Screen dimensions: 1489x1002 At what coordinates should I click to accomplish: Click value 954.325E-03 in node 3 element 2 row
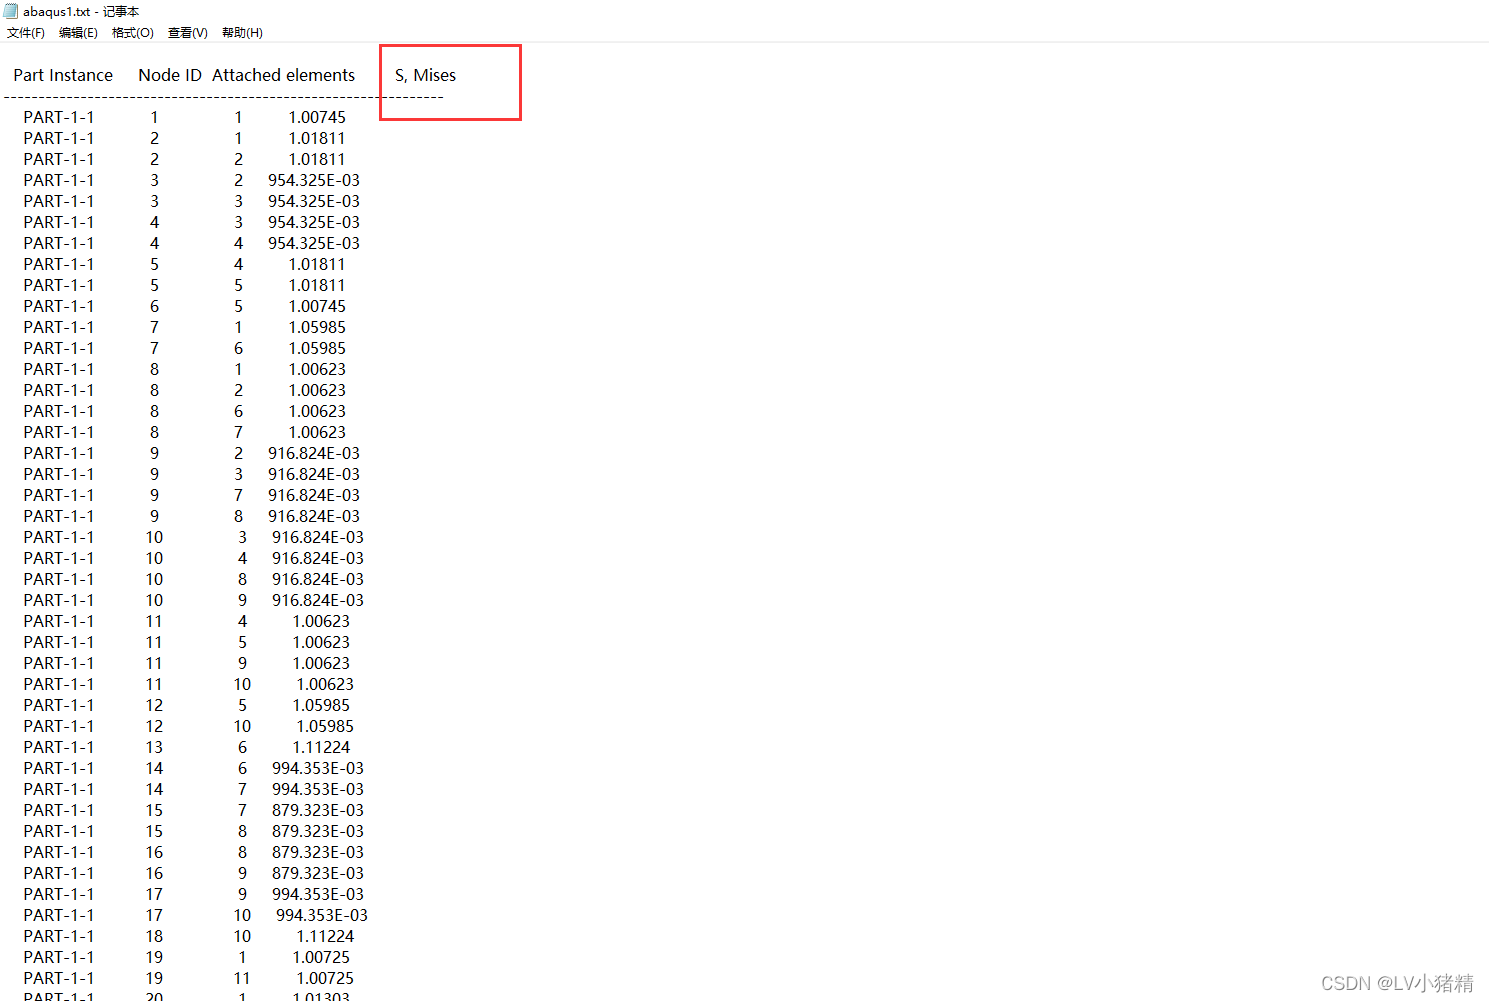314,180
